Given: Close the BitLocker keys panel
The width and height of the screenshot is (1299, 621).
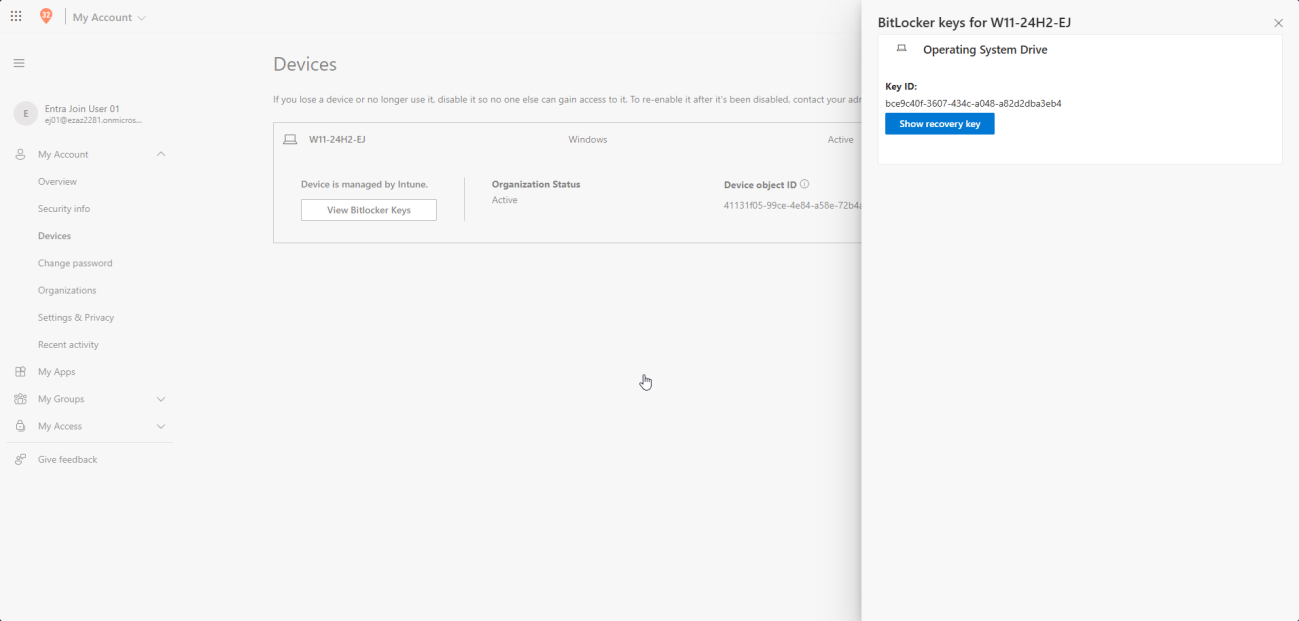Looking at the screenshot, I should (x=1278, y=23).
